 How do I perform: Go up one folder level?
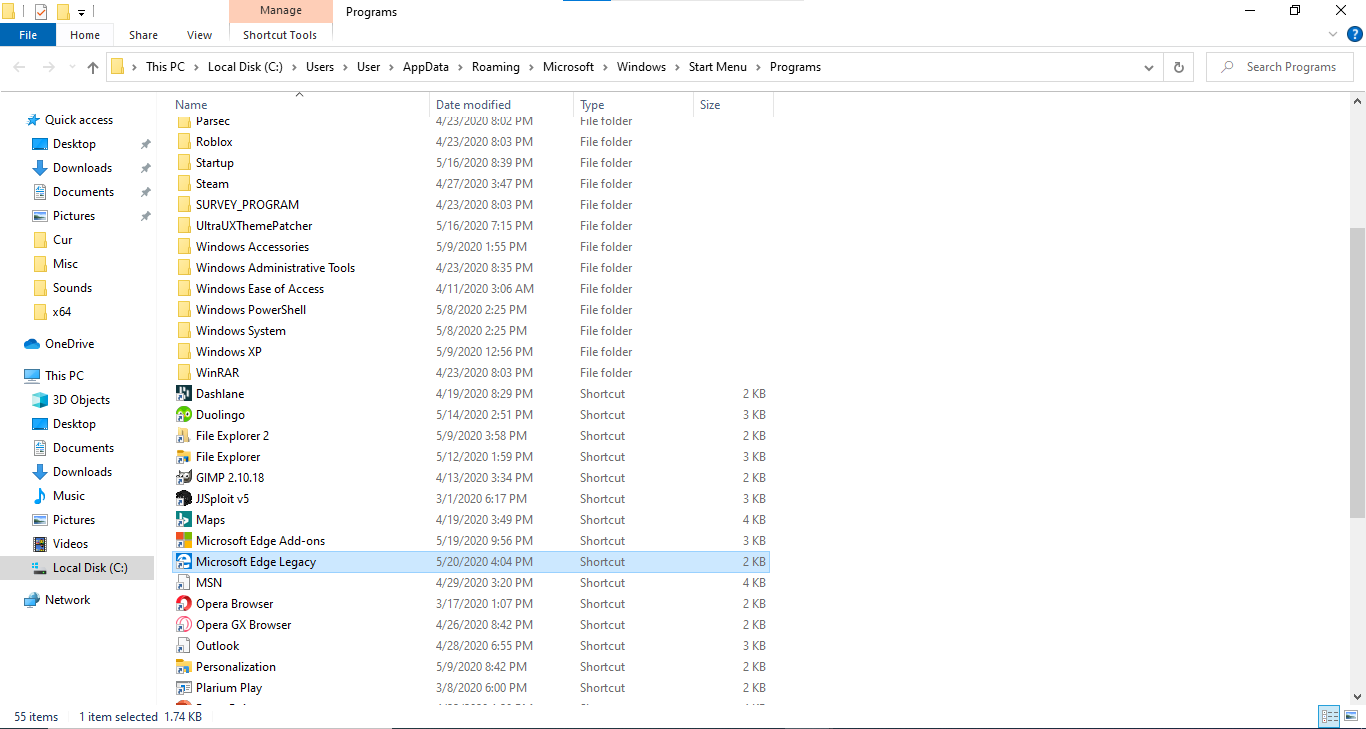(x=93, y=67)
